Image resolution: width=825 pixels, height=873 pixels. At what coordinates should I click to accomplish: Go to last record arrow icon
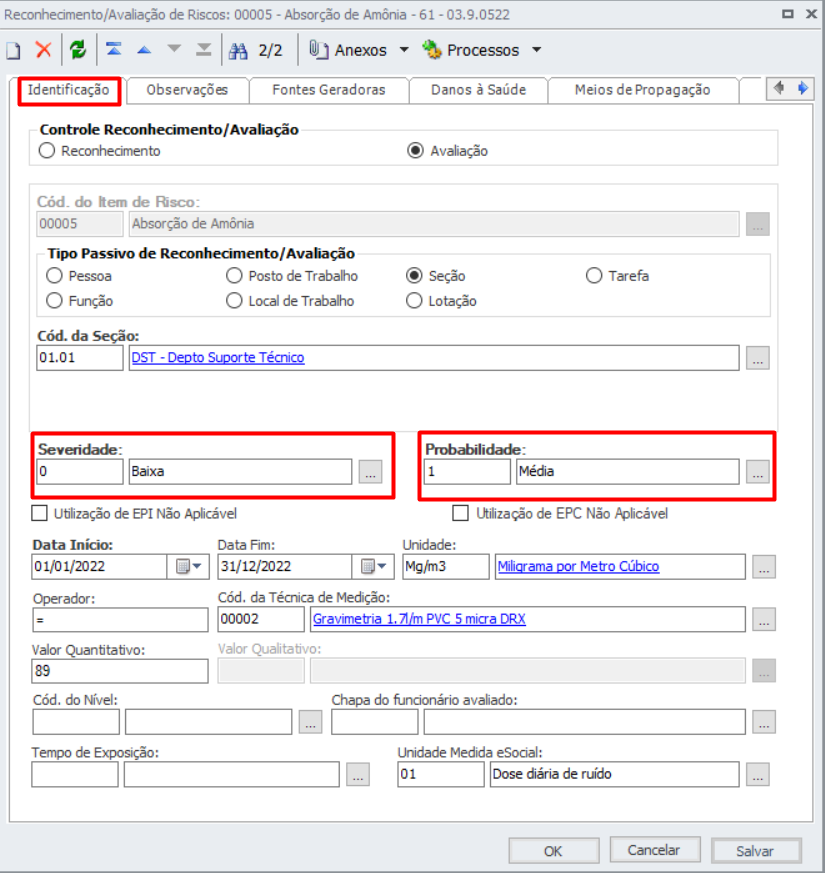point(204,50)
